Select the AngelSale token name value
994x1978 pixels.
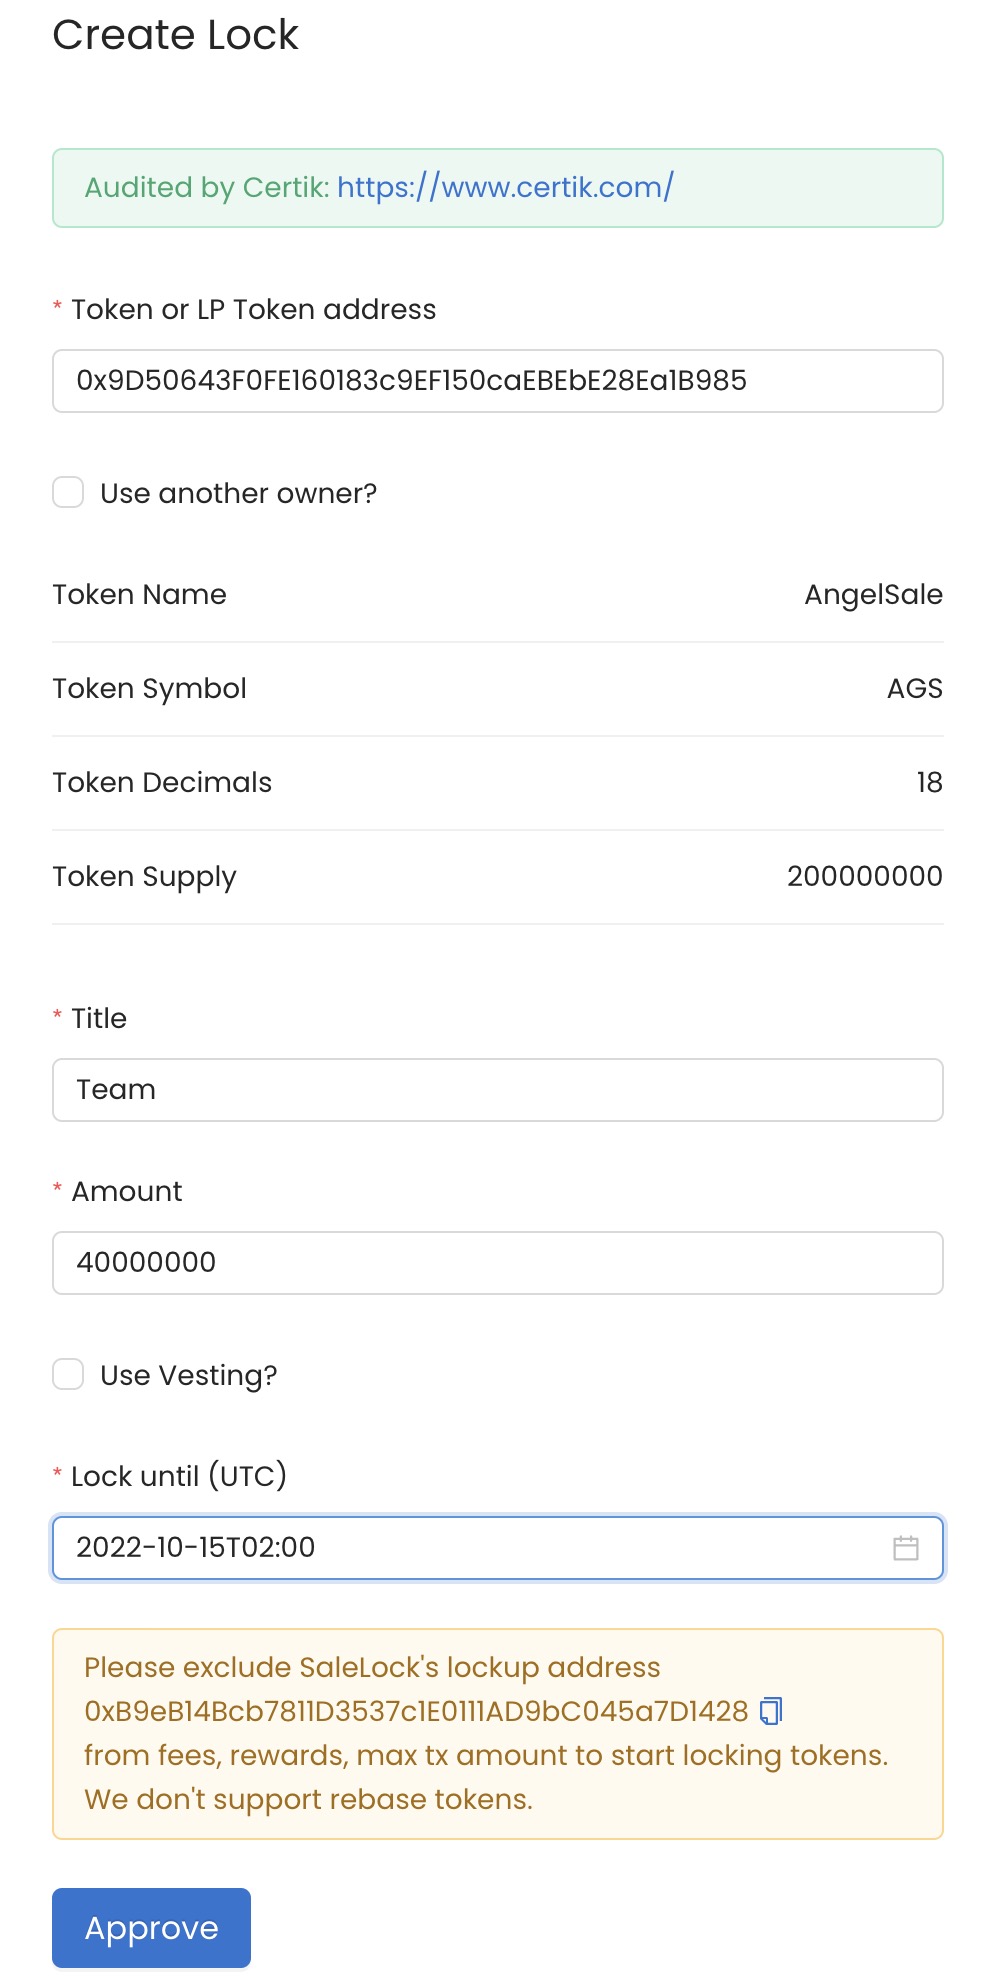click(x=873, y=595)
